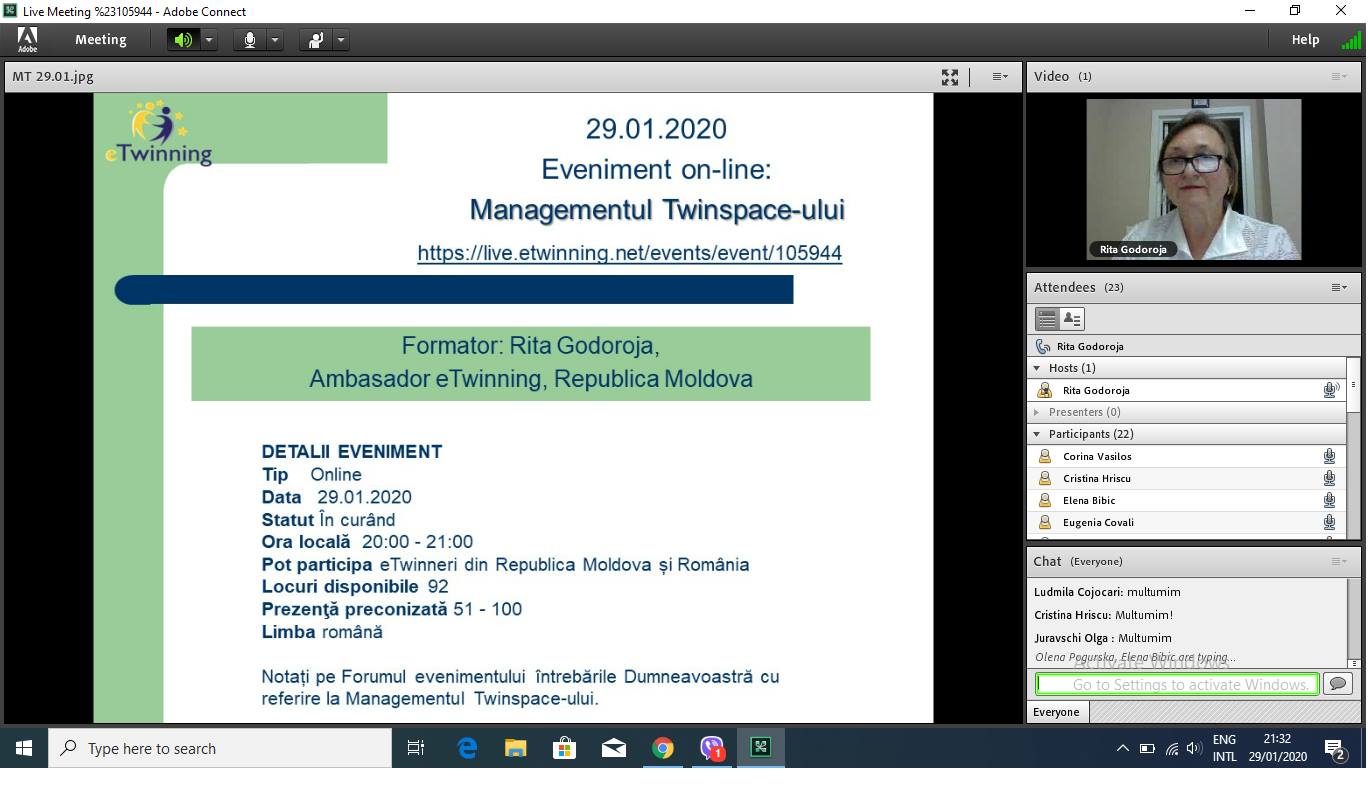Image resolution: width=1368 pixels, height=790 pixels.
Task: Click Cristina Hriscu's participant avatar icon
Action: pos(1045,478)
